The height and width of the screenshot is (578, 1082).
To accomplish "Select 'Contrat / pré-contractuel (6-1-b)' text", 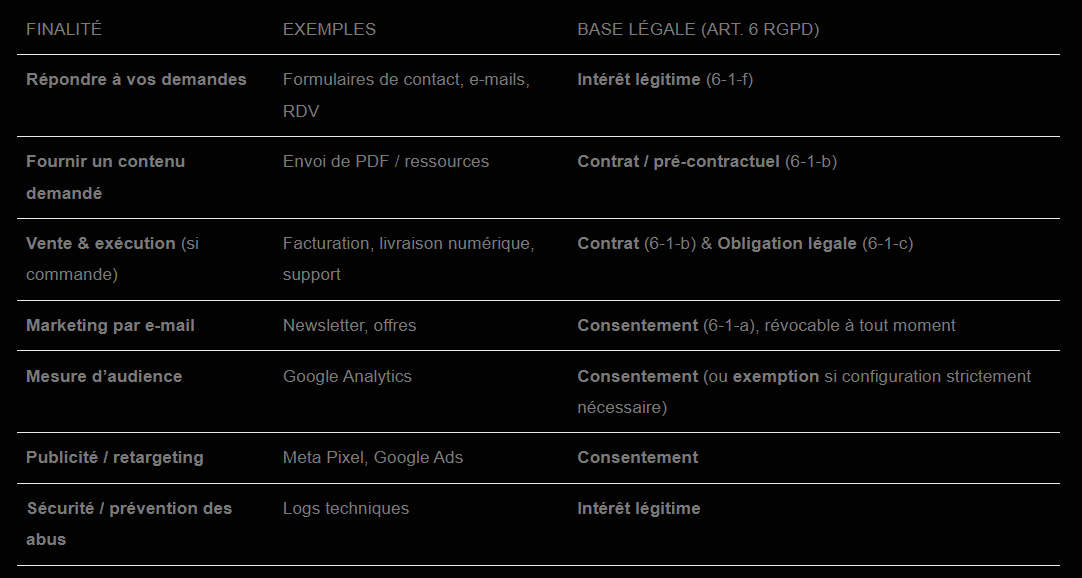I will [x=707, y=161].
